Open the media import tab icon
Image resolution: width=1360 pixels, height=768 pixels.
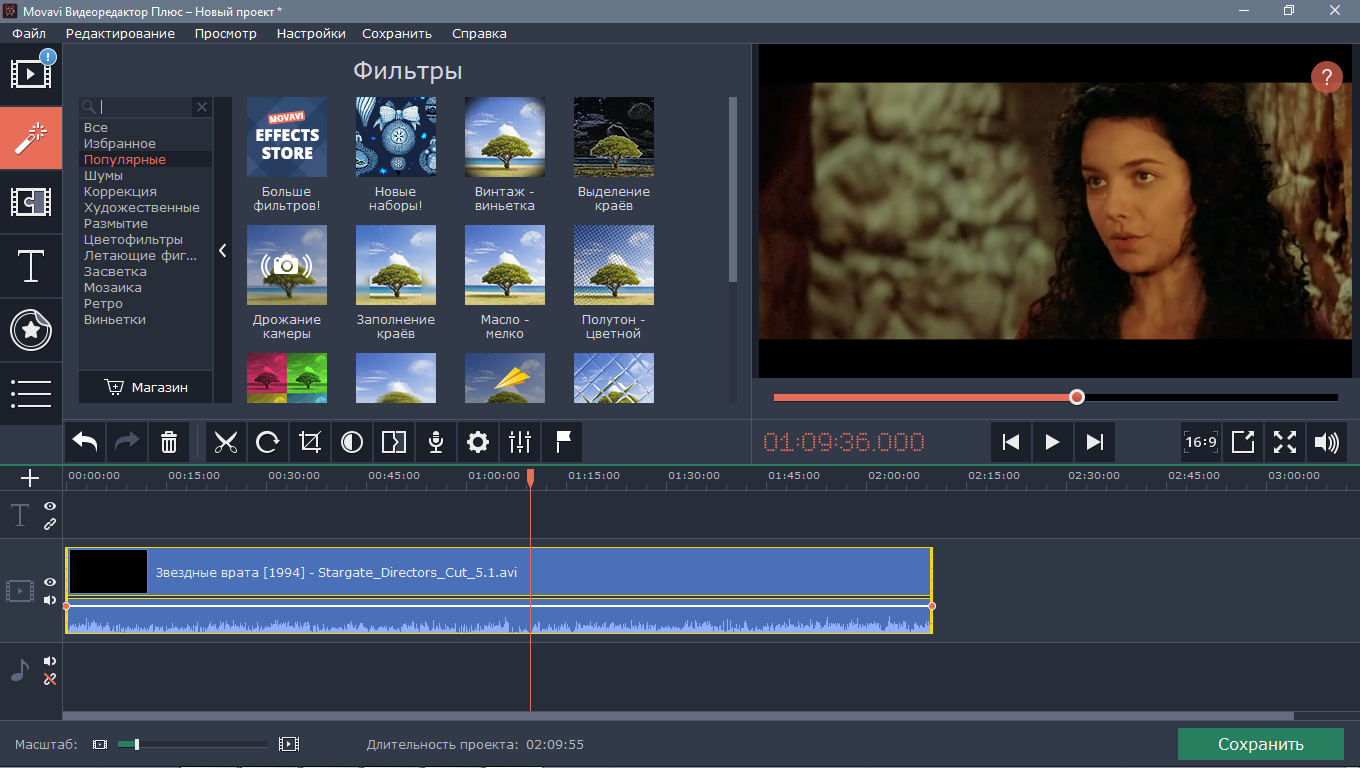click(31, 74)
